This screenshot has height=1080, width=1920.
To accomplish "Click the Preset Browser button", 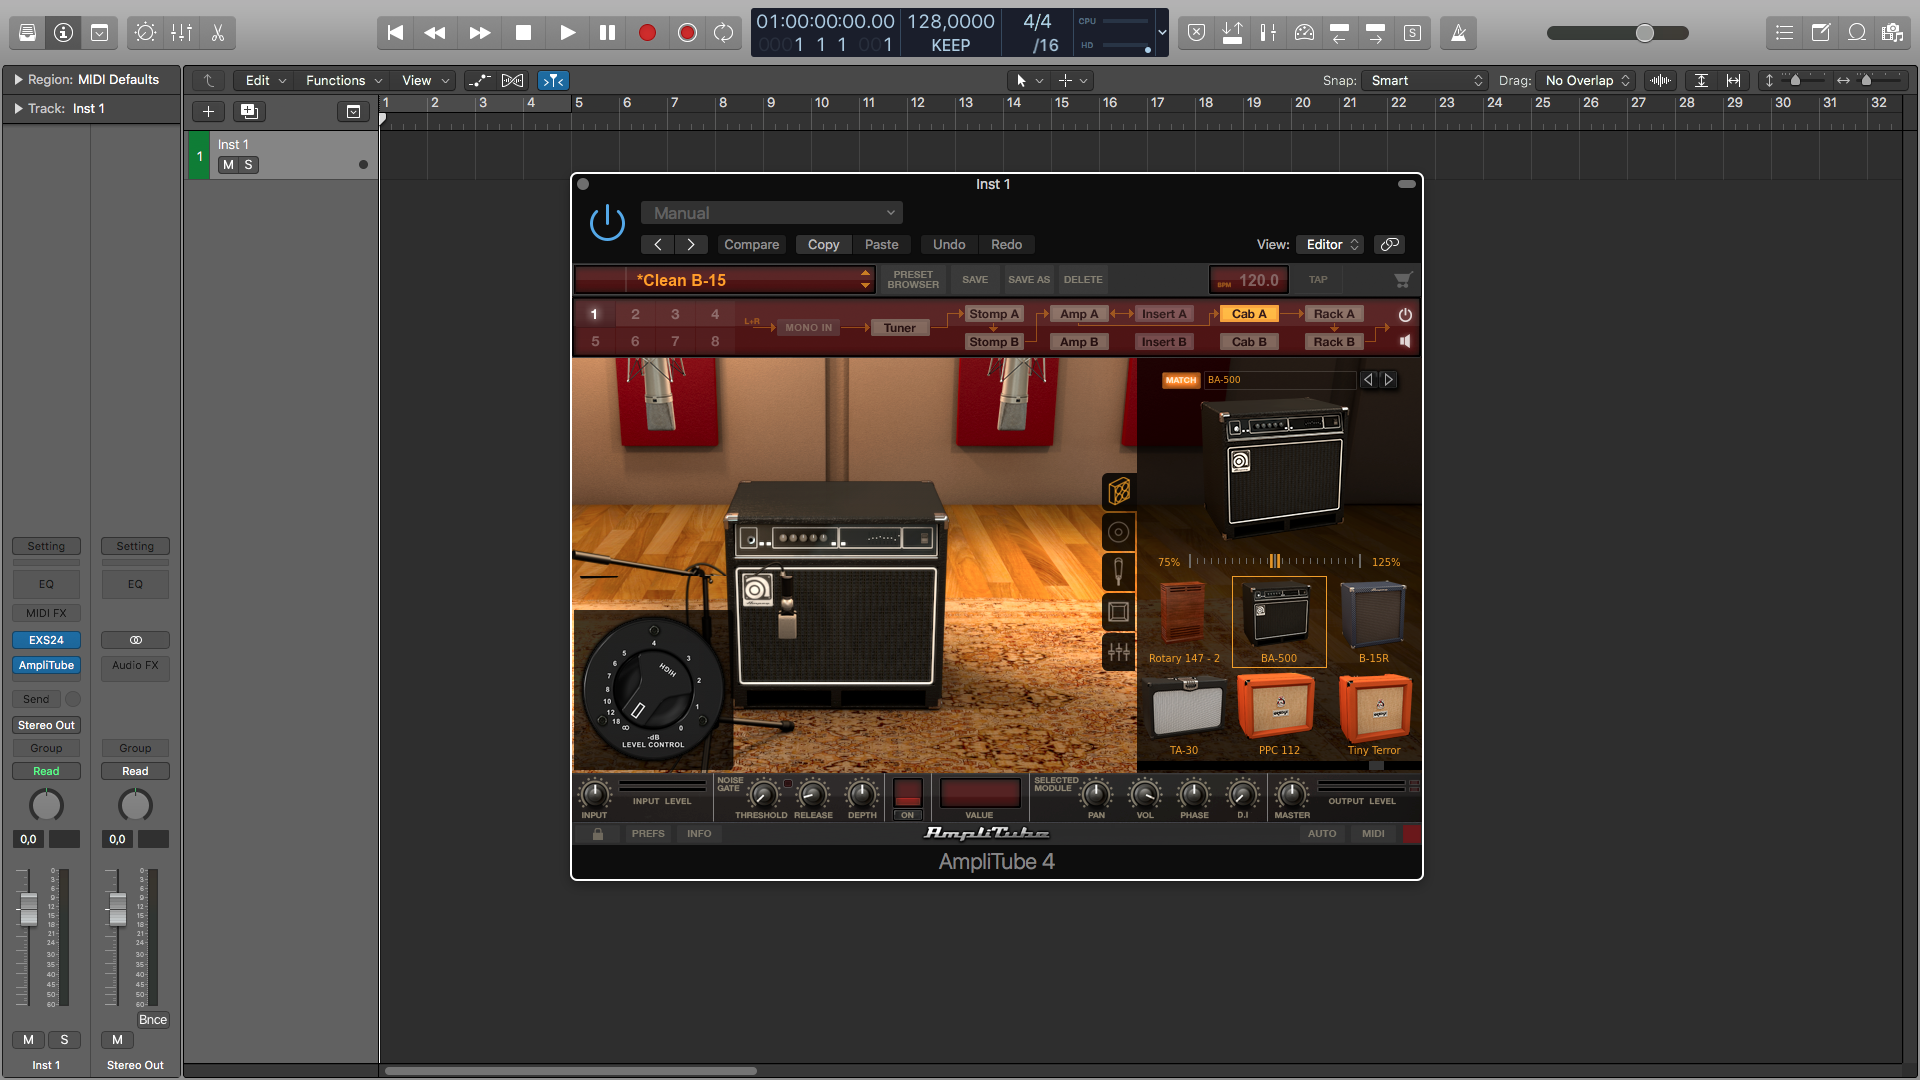I will [x=913, y=280].
